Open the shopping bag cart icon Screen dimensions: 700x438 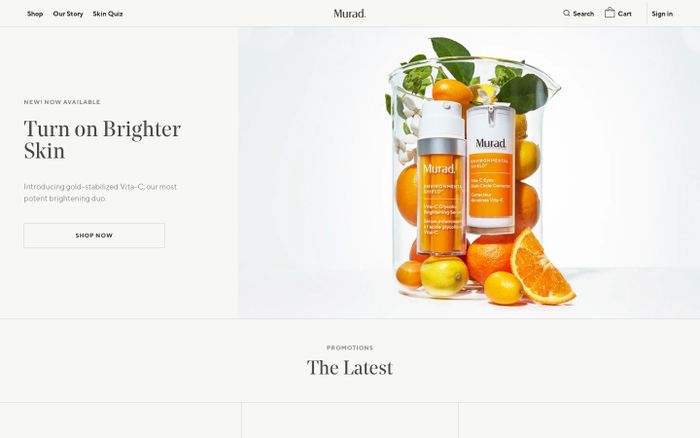pos(609,13)
